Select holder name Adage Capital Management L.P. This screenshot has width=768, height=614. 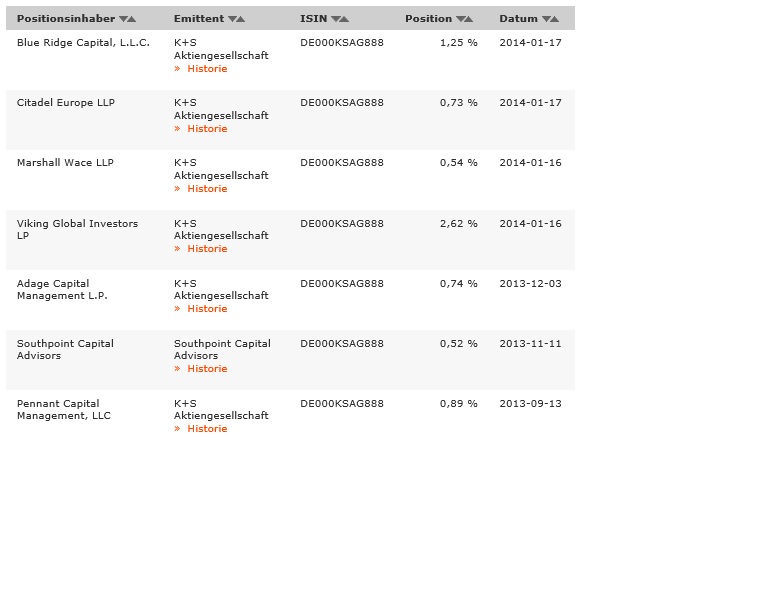[62, 289]
